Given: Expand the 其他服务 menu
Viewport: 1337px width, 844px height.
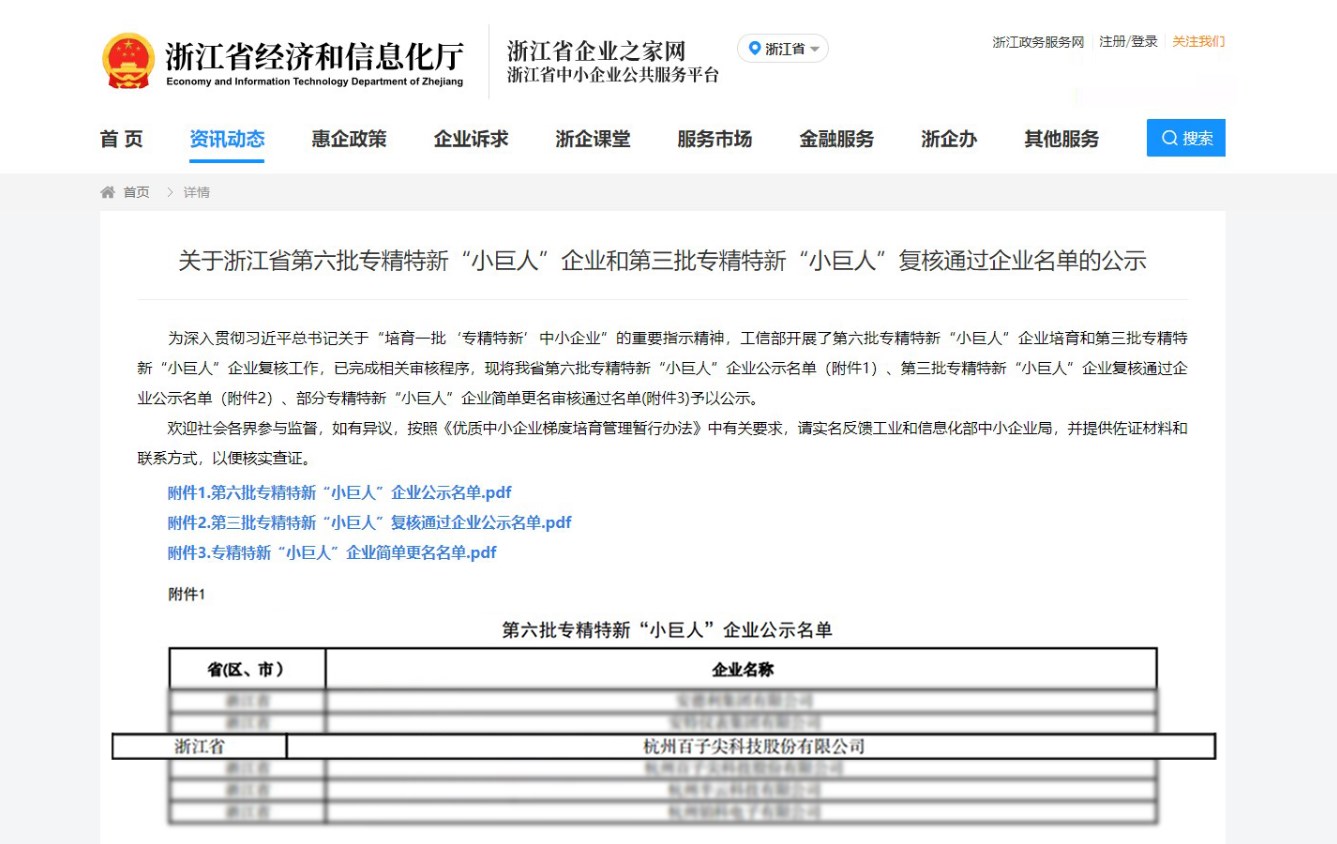Looking at the screenshot, I should coord(1061,139).
